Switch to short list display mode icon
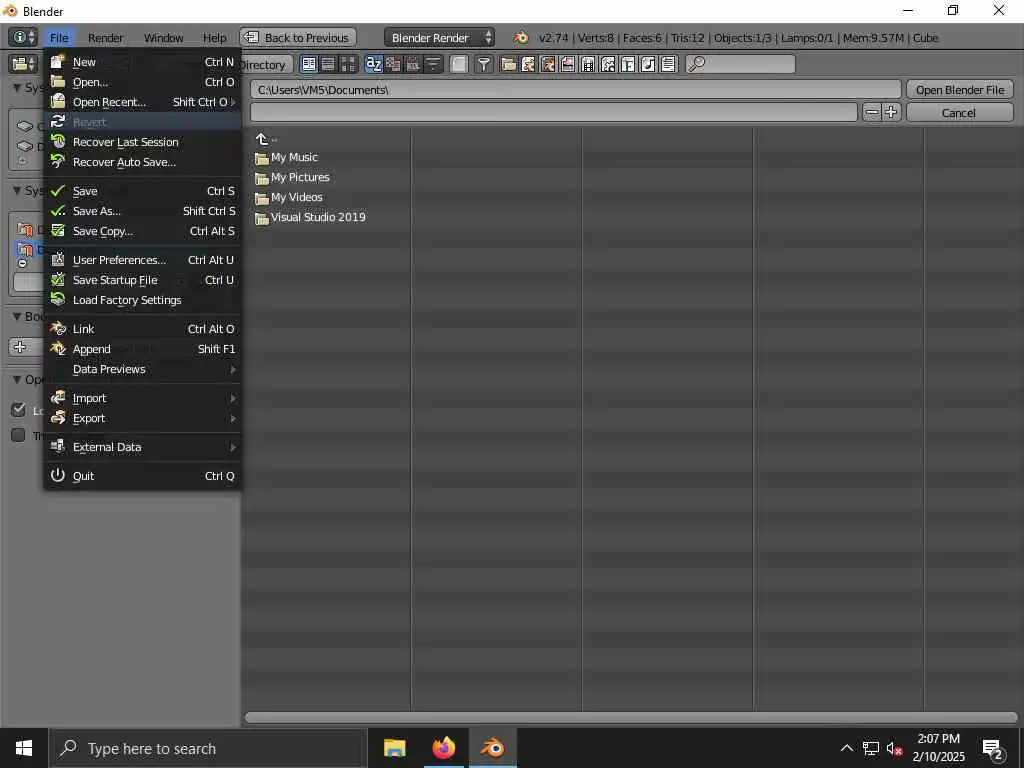 click(308, 64)
